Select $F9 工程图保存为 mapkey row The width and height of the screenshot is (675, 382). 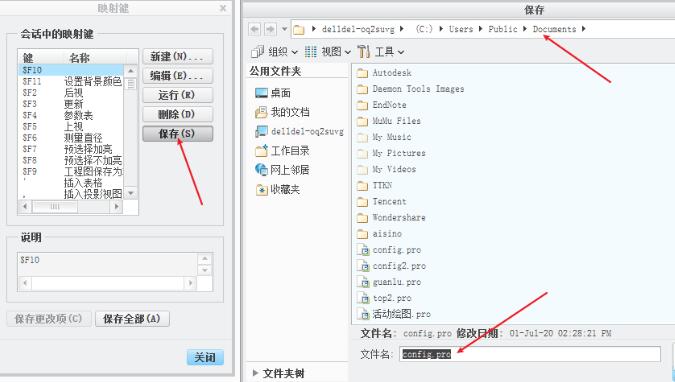tap(71, 171)
